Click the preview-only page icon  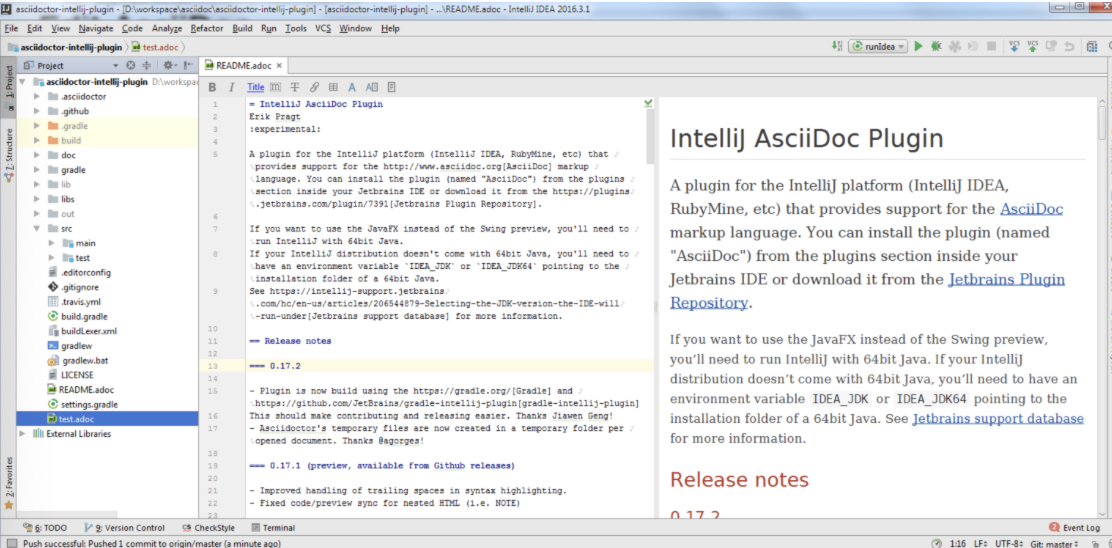(391, 88)
